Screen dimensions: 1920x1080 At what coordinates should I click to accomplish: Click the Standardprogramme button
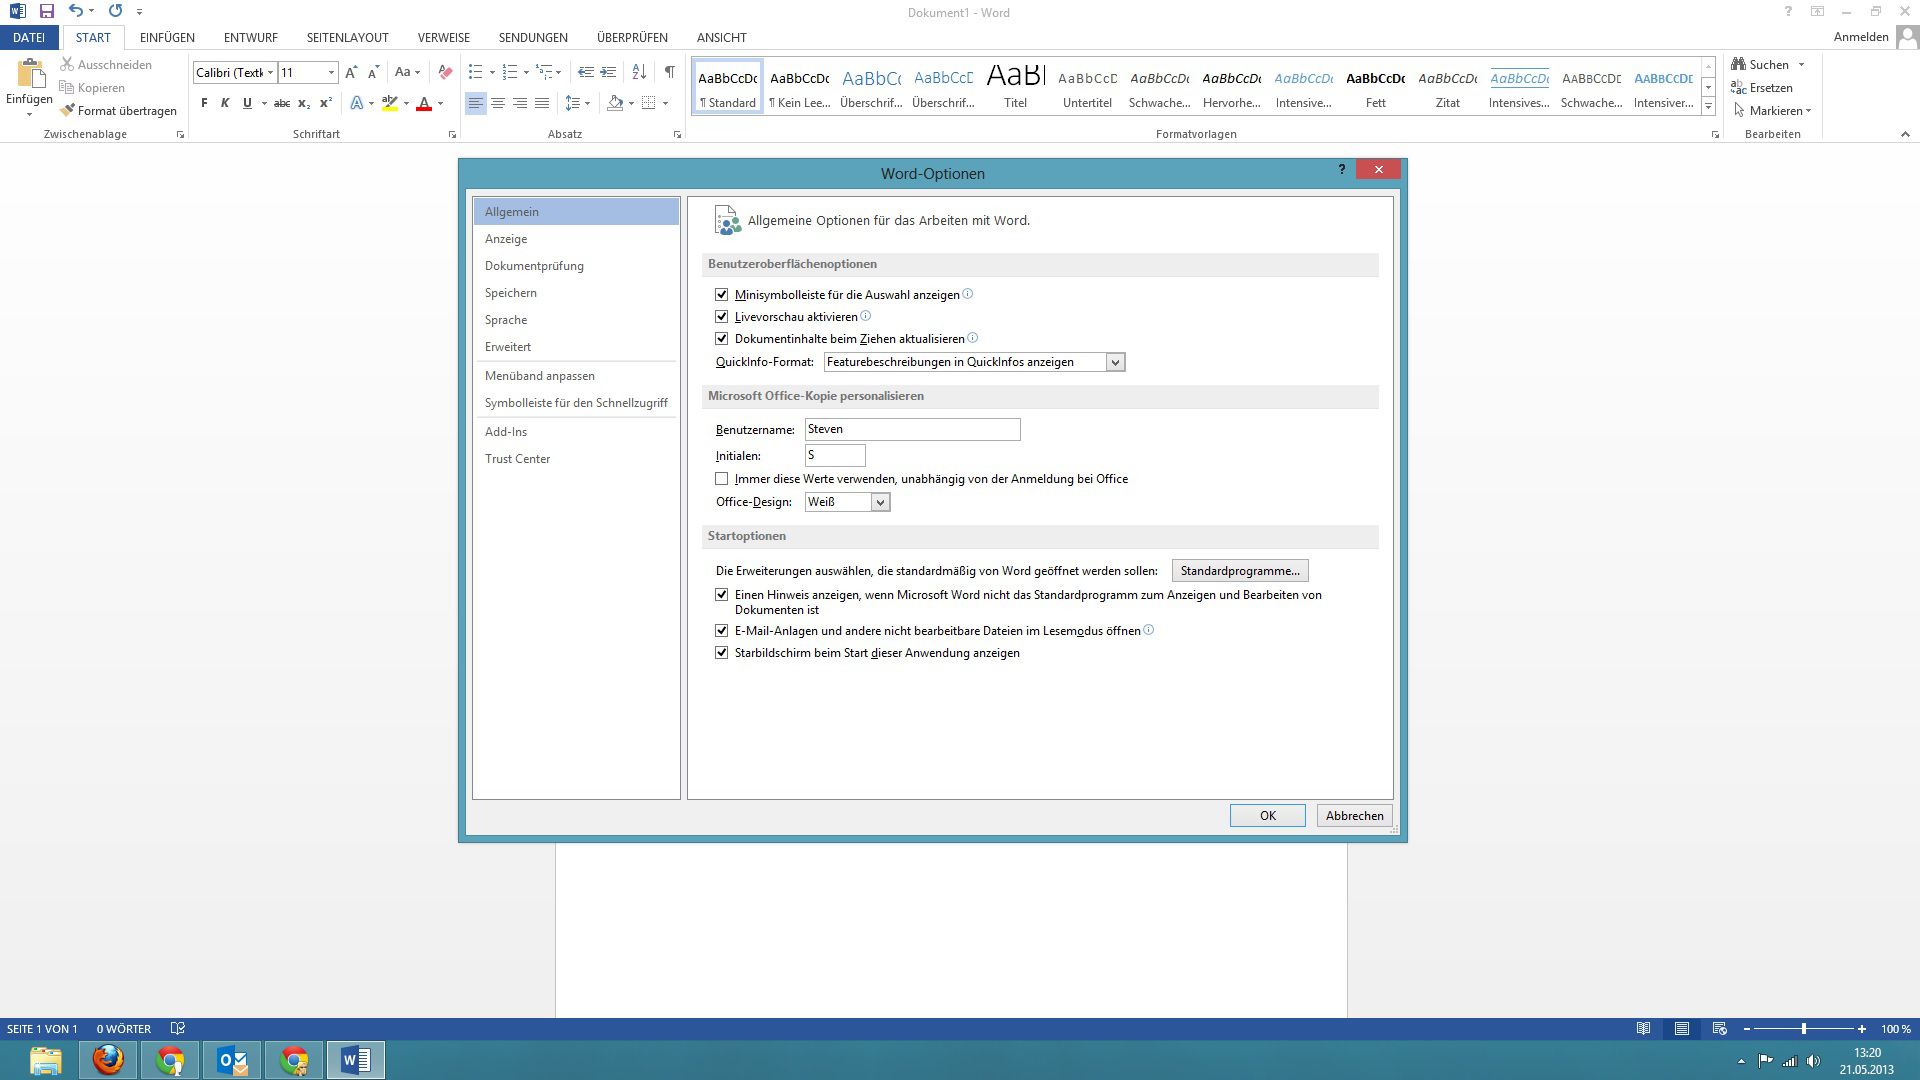[x=1240, y=570]
